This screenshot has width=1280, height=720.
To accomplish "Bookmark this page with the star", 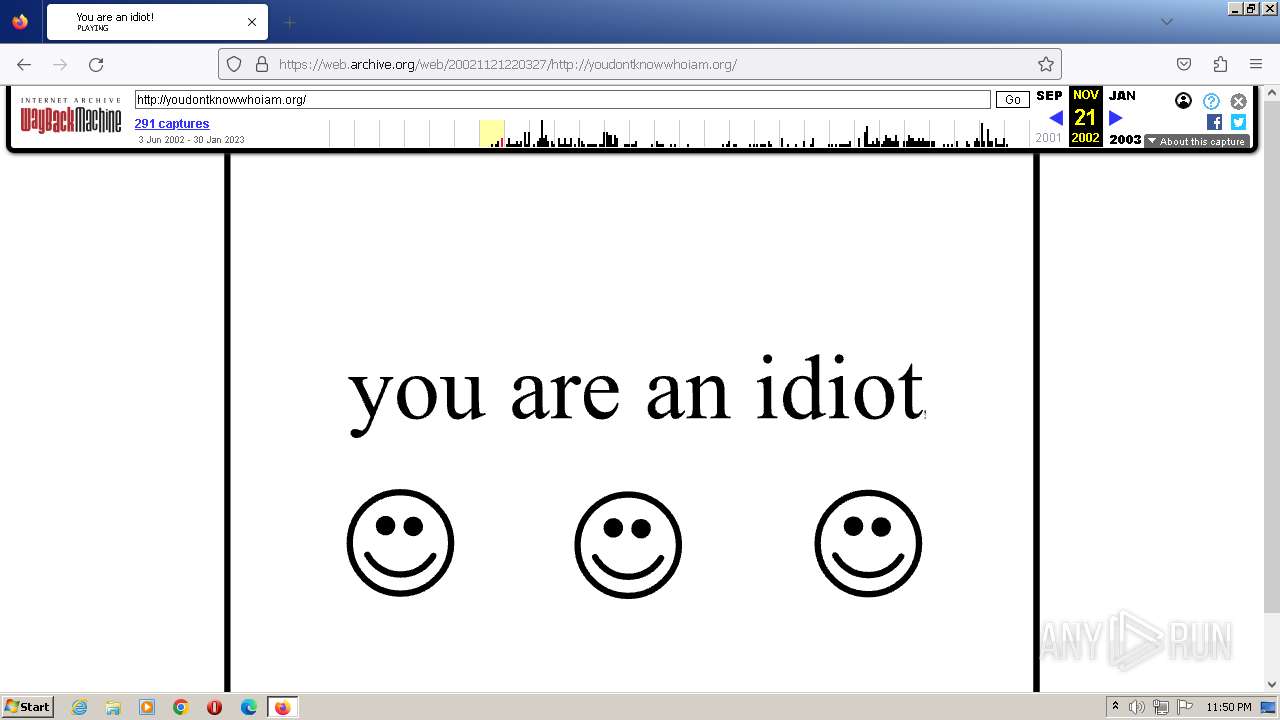I will (x=1046, y=64).
